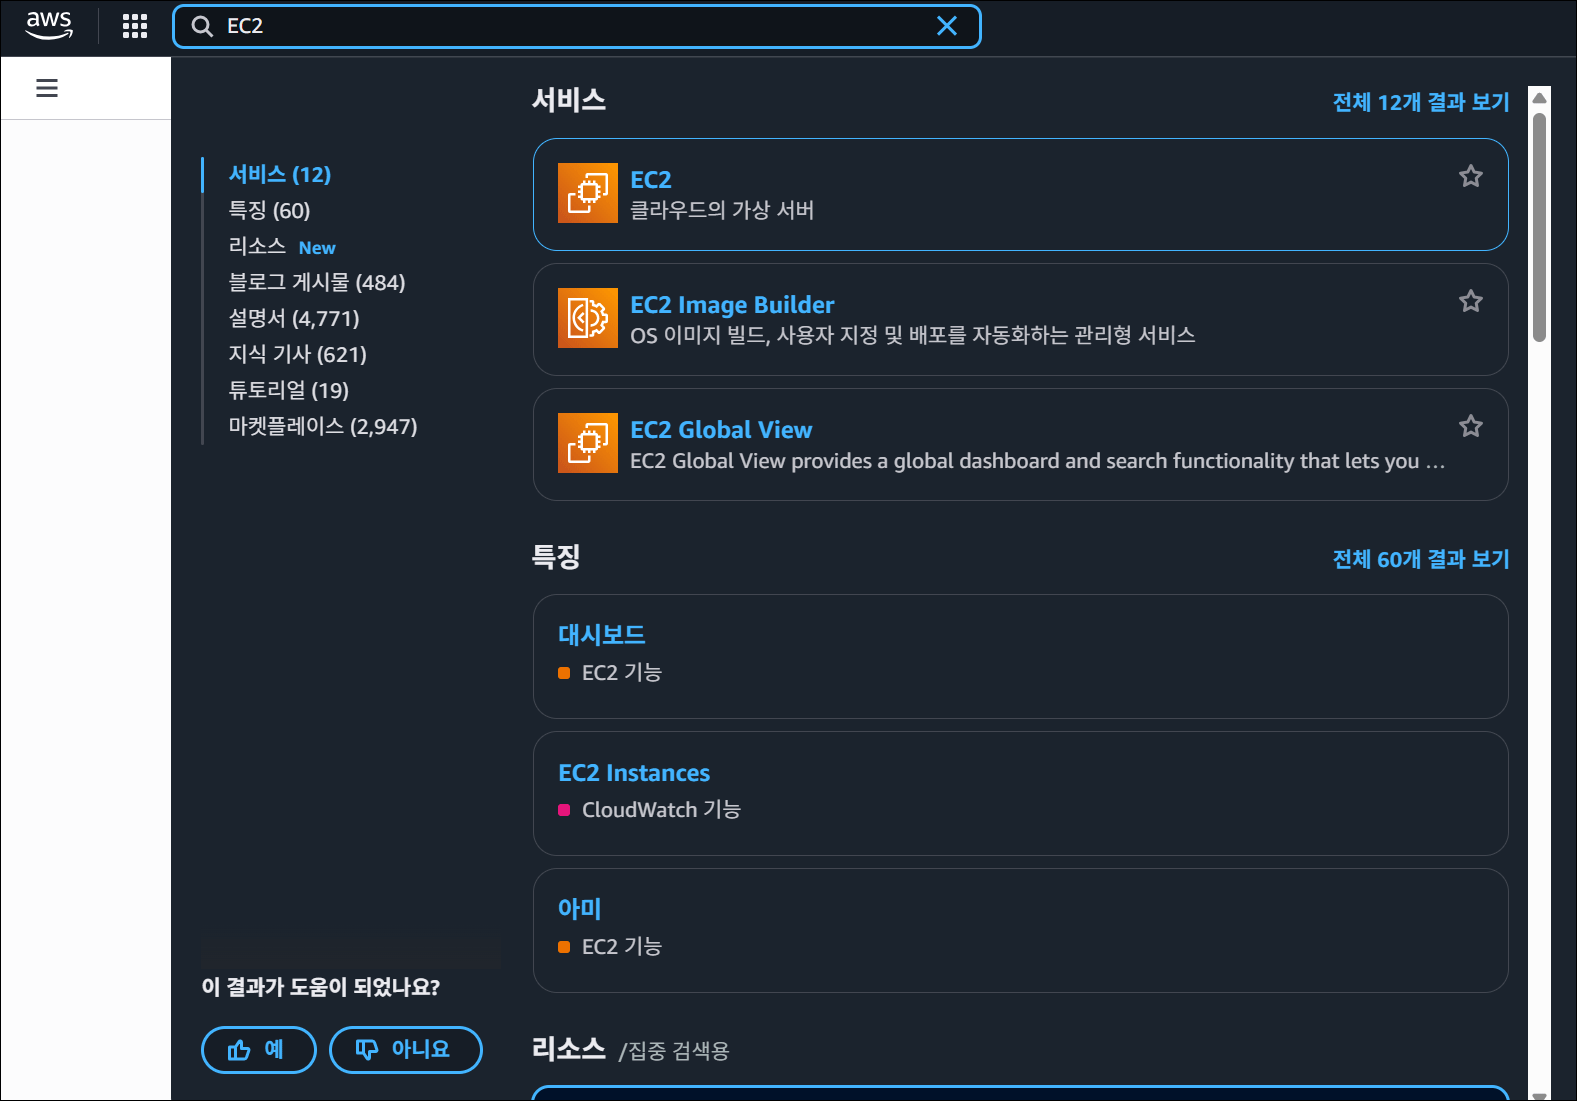Click the EC2 Global View description text
1577x1101 pixels.
point(1037,461)
